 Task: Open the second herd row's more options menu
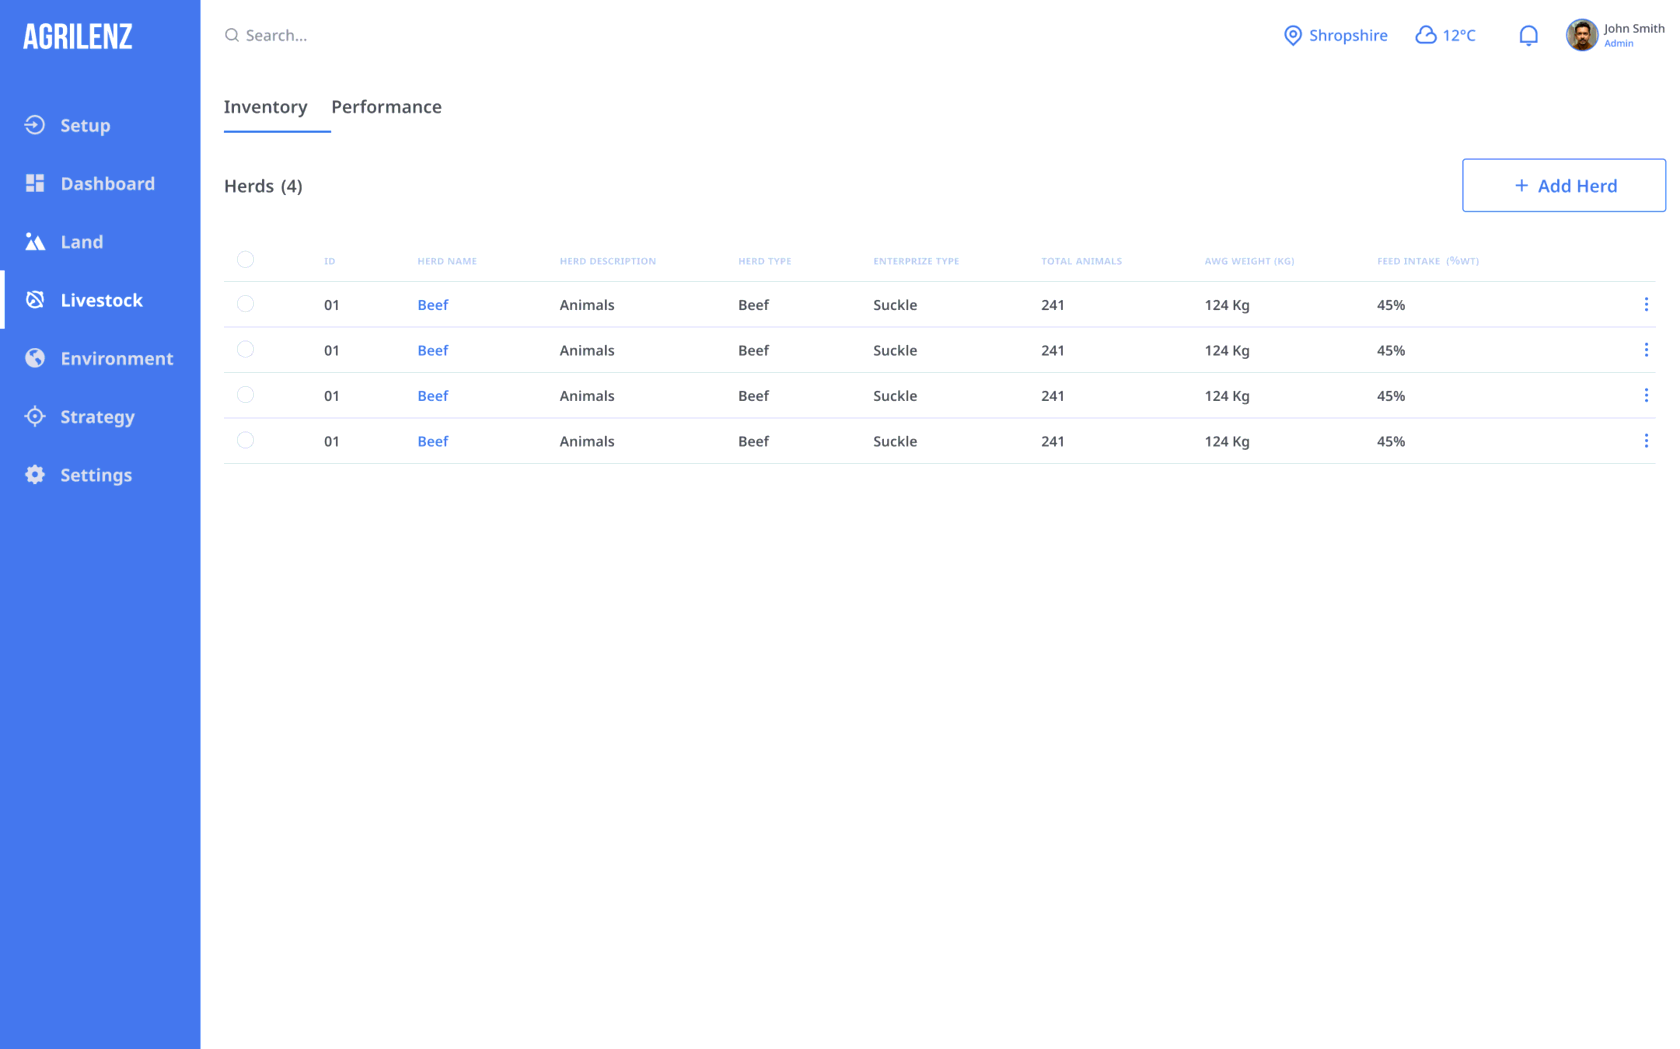1646,350
